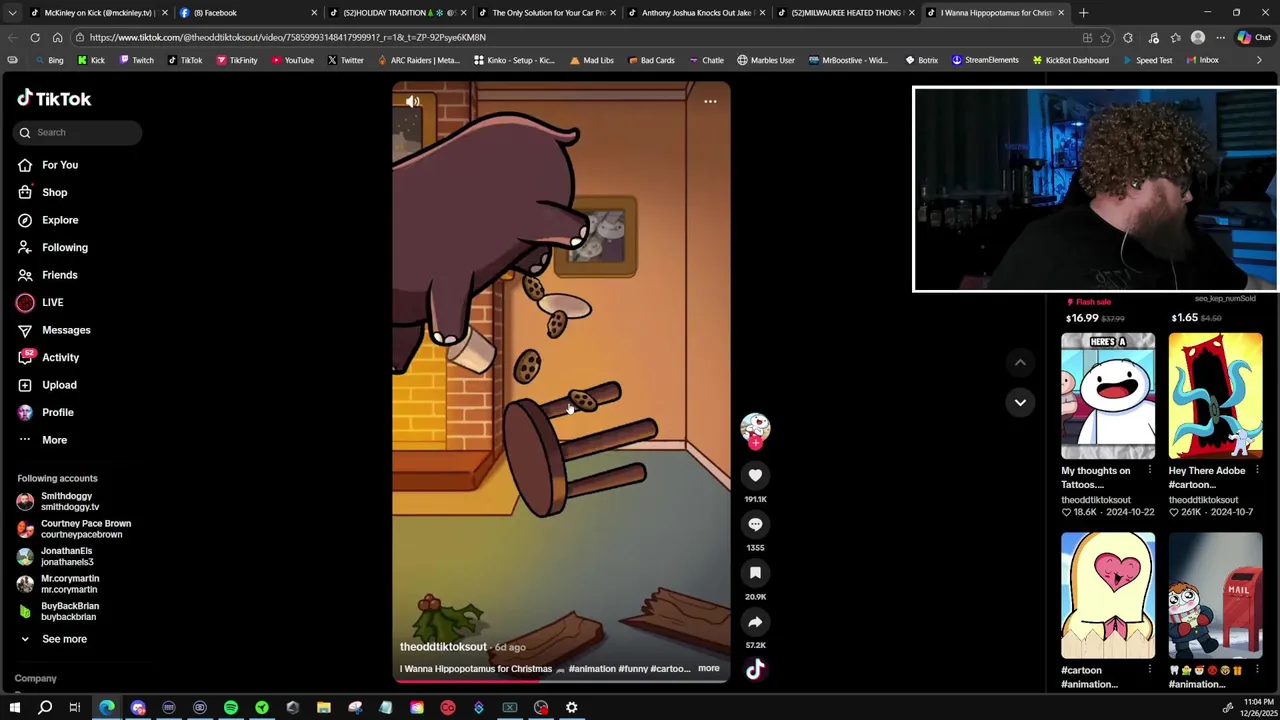Open the taskbar Settings gear

572,708
